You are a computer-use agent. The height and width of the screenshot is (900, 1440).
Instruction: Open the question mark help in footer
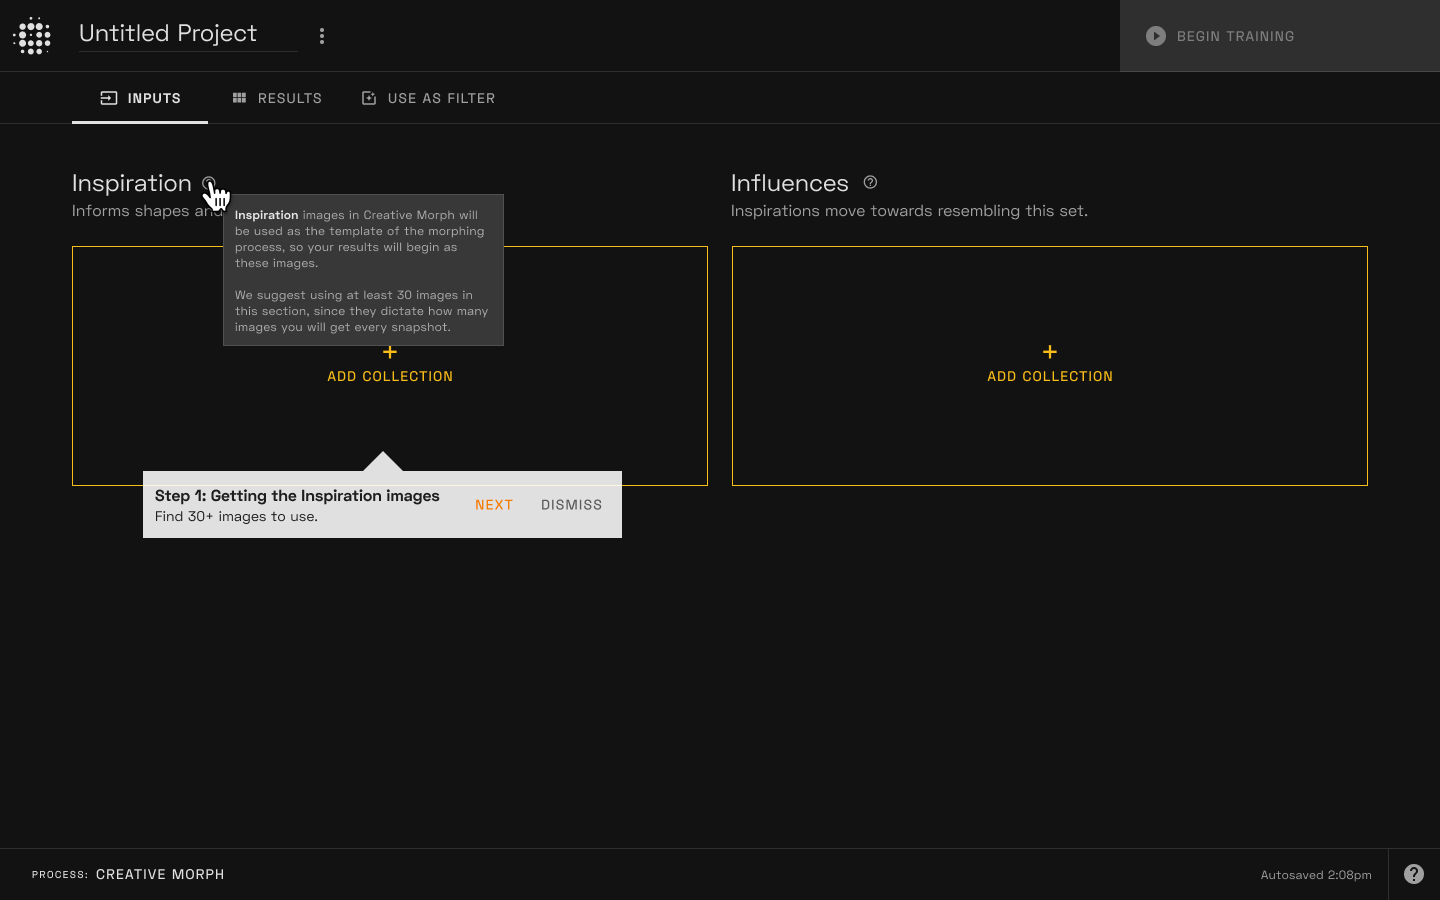click(x=1413, y=874)
